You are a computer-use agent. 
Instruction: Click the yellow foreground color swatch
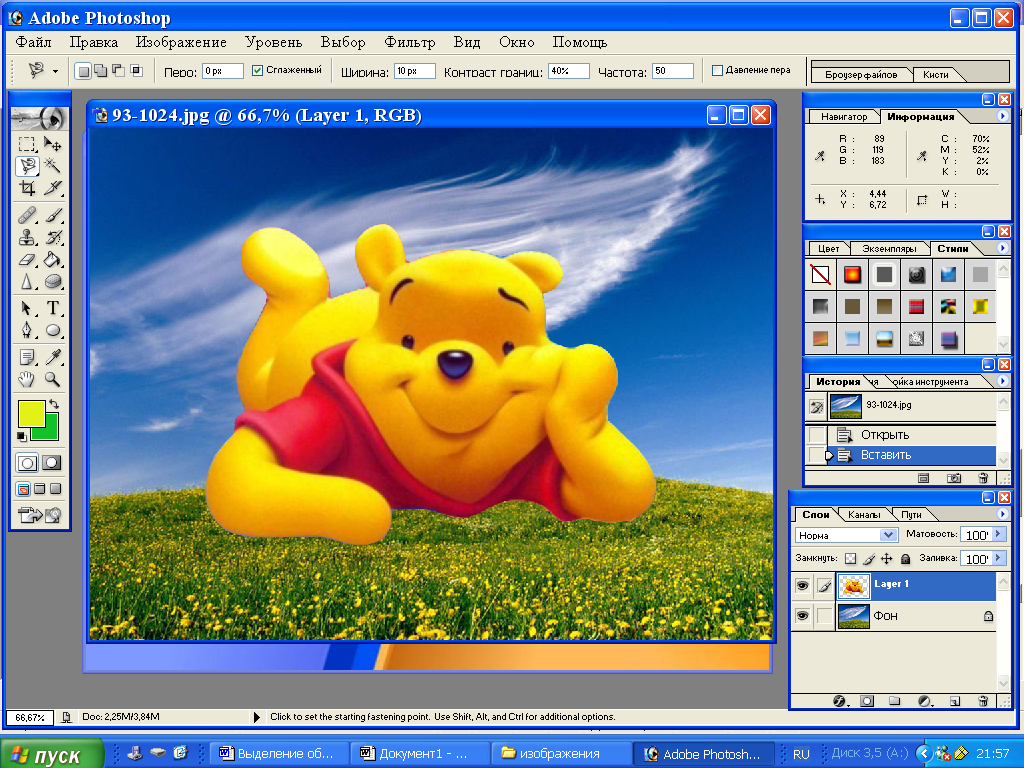[x=31, y=414]
